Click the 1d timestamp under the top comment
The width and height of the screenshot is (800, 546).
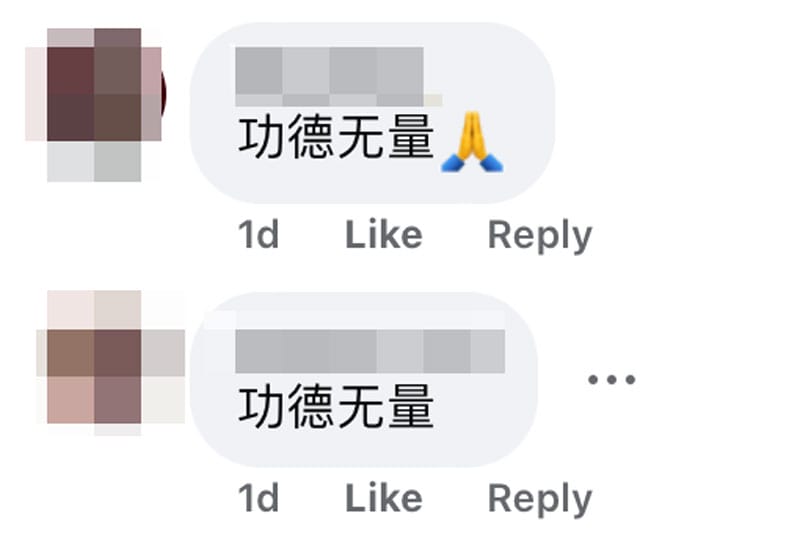pos(259,235)
